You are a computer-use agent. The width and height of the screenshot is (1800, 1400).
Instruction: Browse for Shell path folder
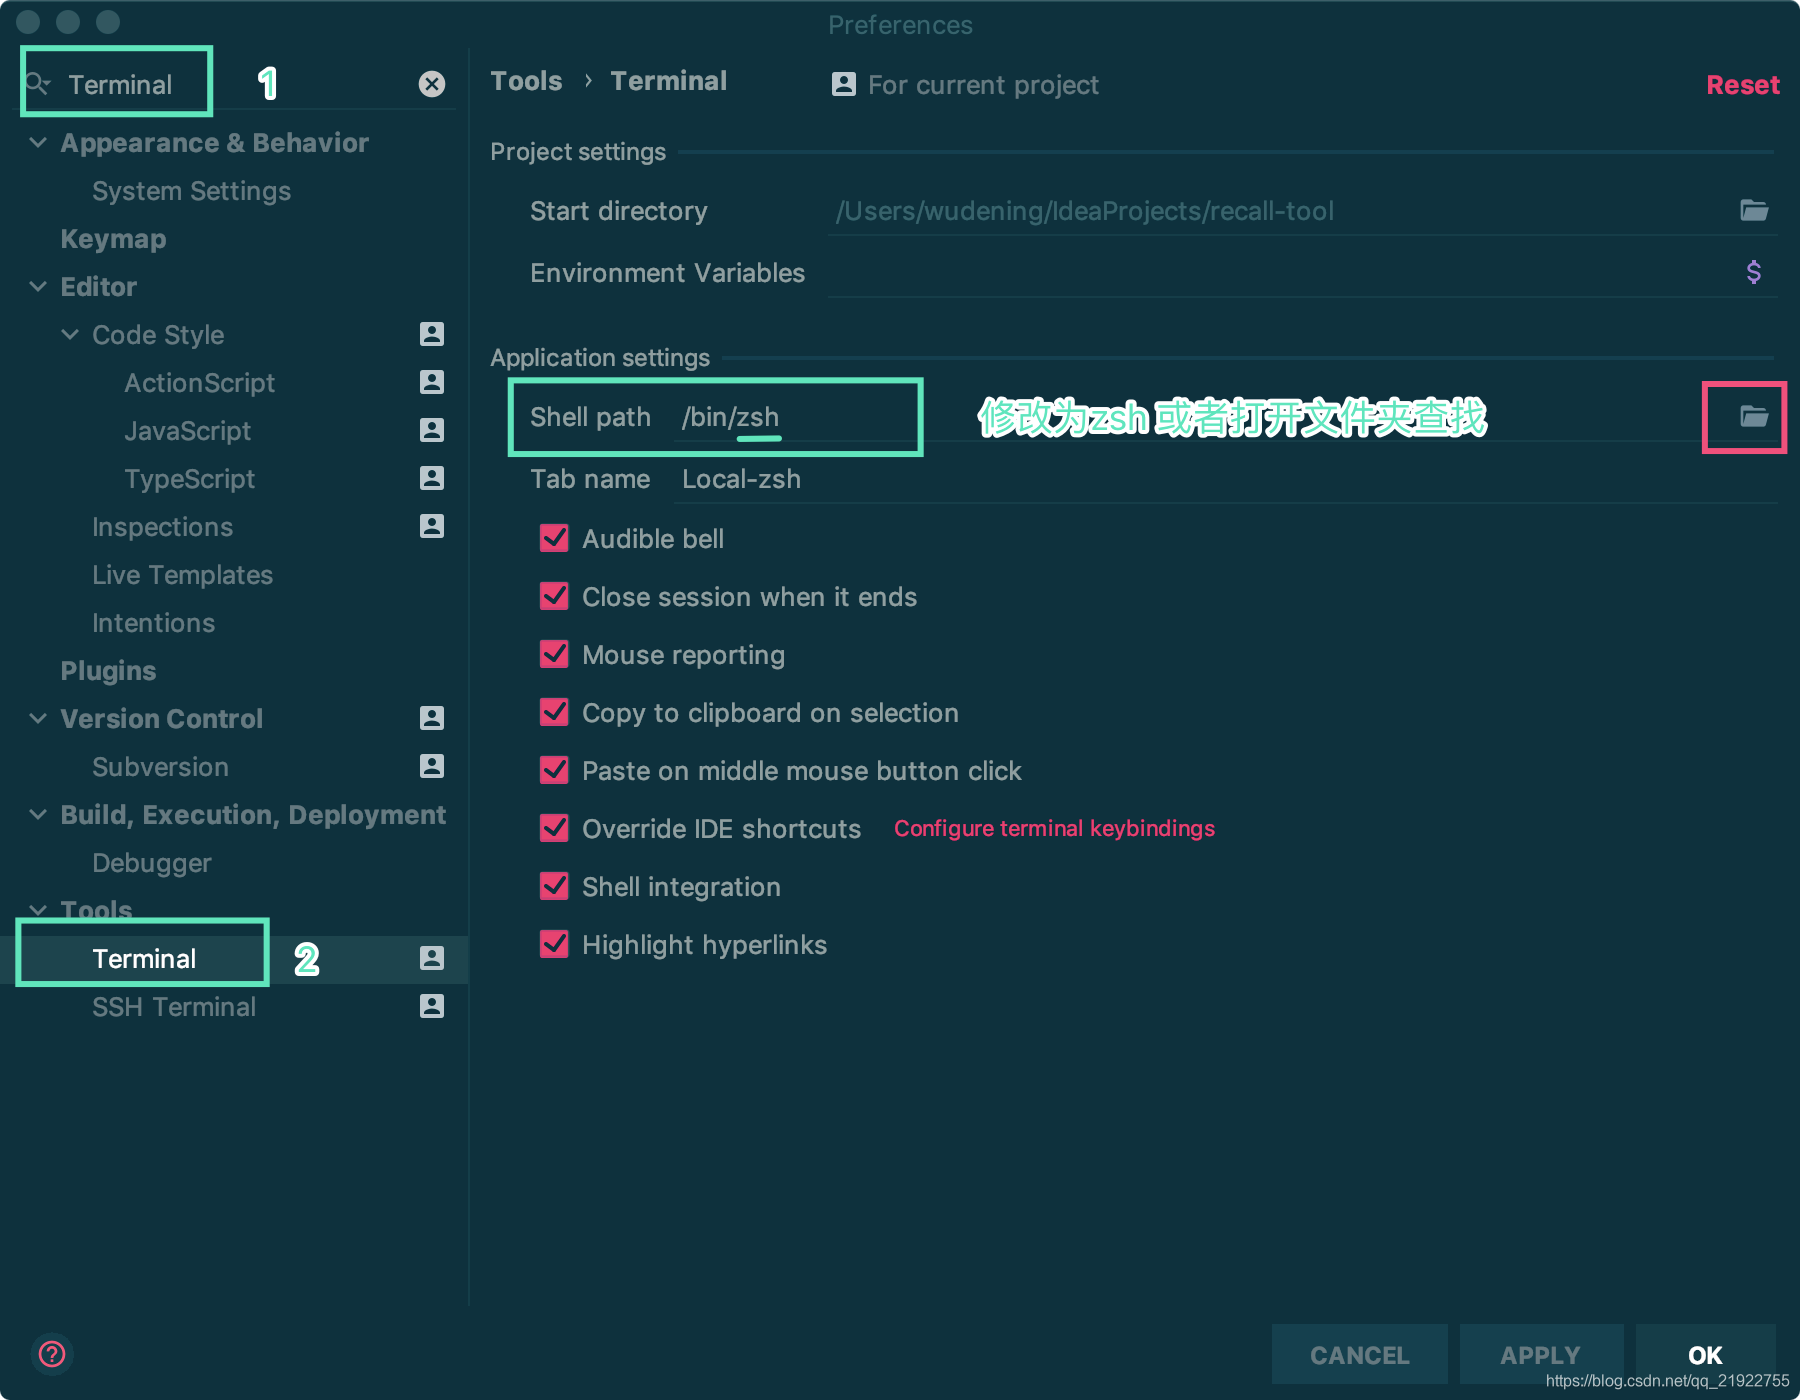tap(1754, 417)
